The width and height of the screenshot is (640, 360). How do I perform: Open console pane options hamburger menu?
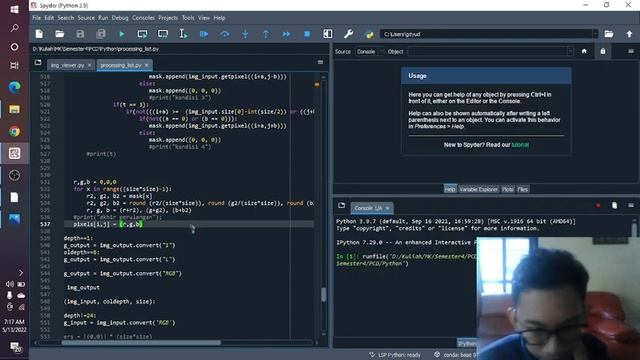click(631, 206)
